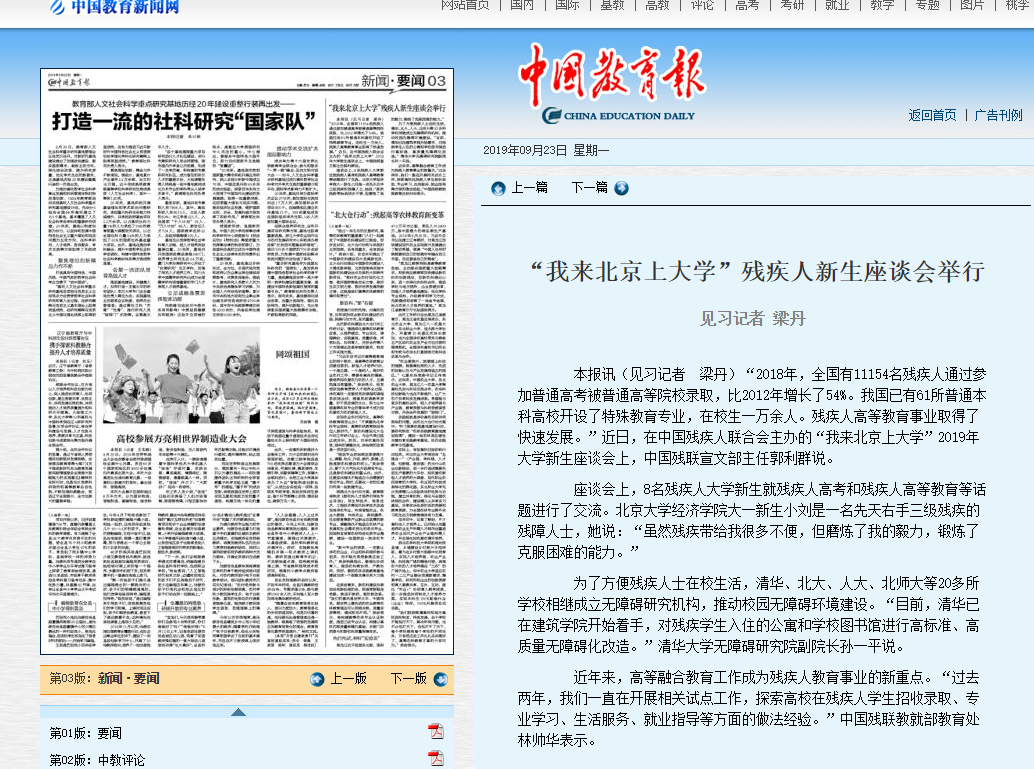This screenshot has height=769, width=1034.
Task: Click the 返回首页 link
Action: (x=932, y=115)
